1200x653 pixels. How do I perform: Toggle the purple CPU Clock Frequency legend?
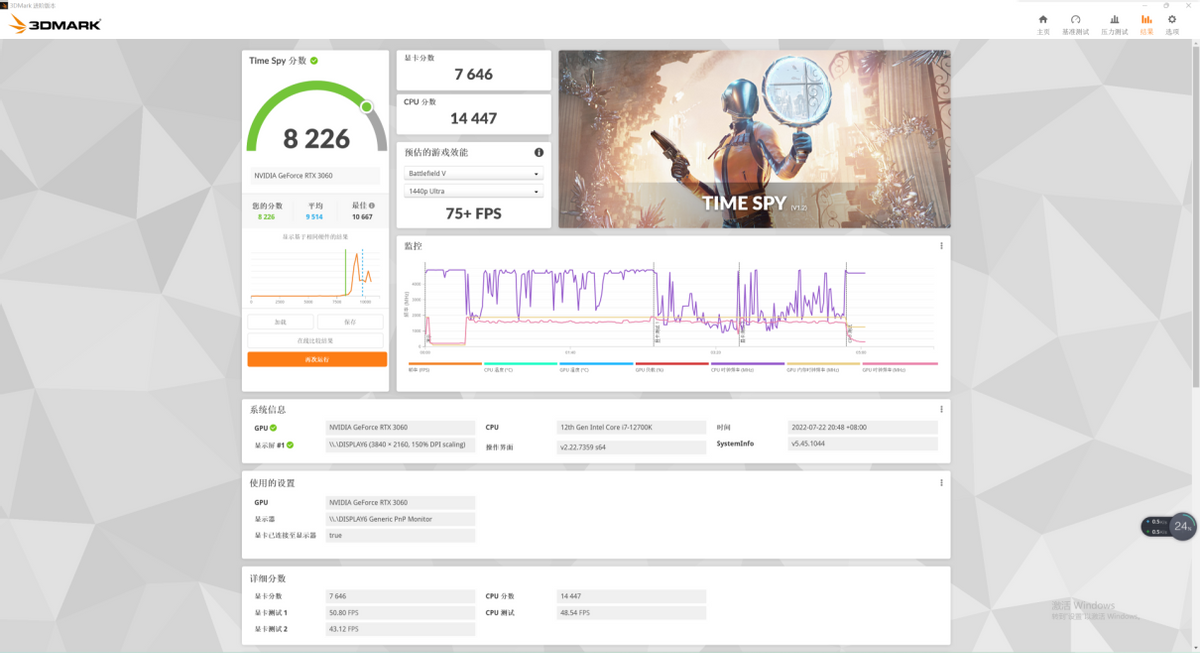[x=747, y=367]
